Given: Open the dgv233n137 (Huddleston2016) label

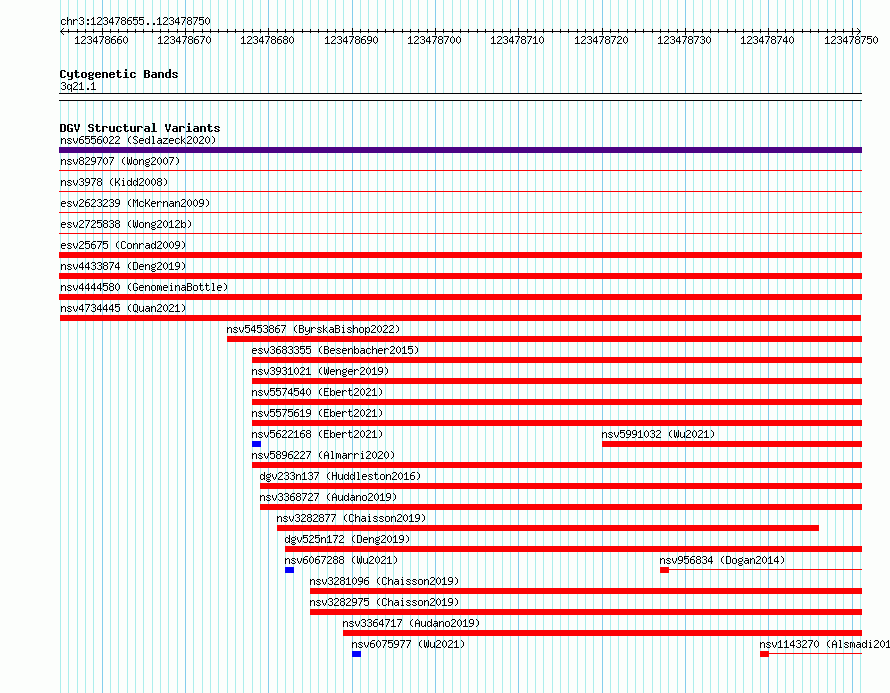Looking at the screenshot, I should (x=340, y=476).
